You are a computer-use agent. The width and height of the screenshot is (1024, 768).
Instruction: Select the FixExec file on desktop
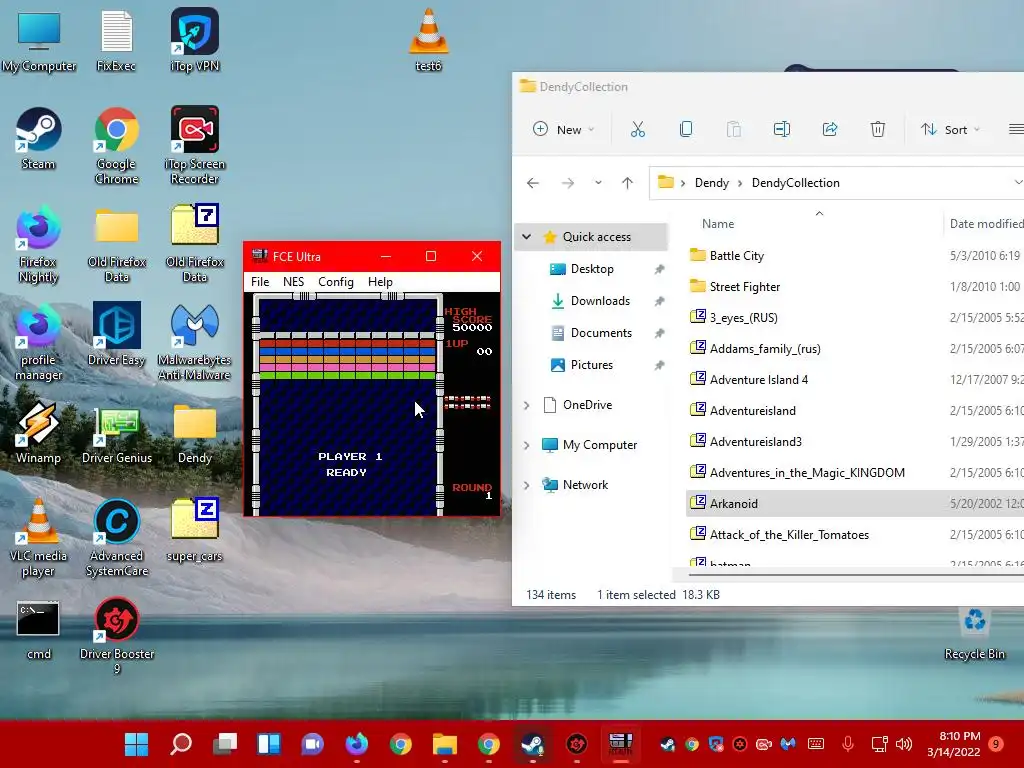click(116, 40)
